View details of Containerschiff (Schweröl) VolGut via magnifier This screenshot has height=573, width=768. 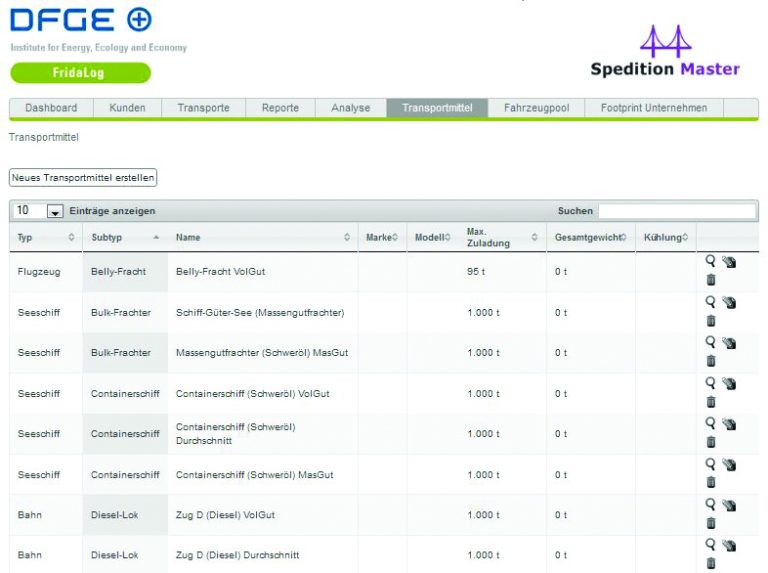click(711, 382)
